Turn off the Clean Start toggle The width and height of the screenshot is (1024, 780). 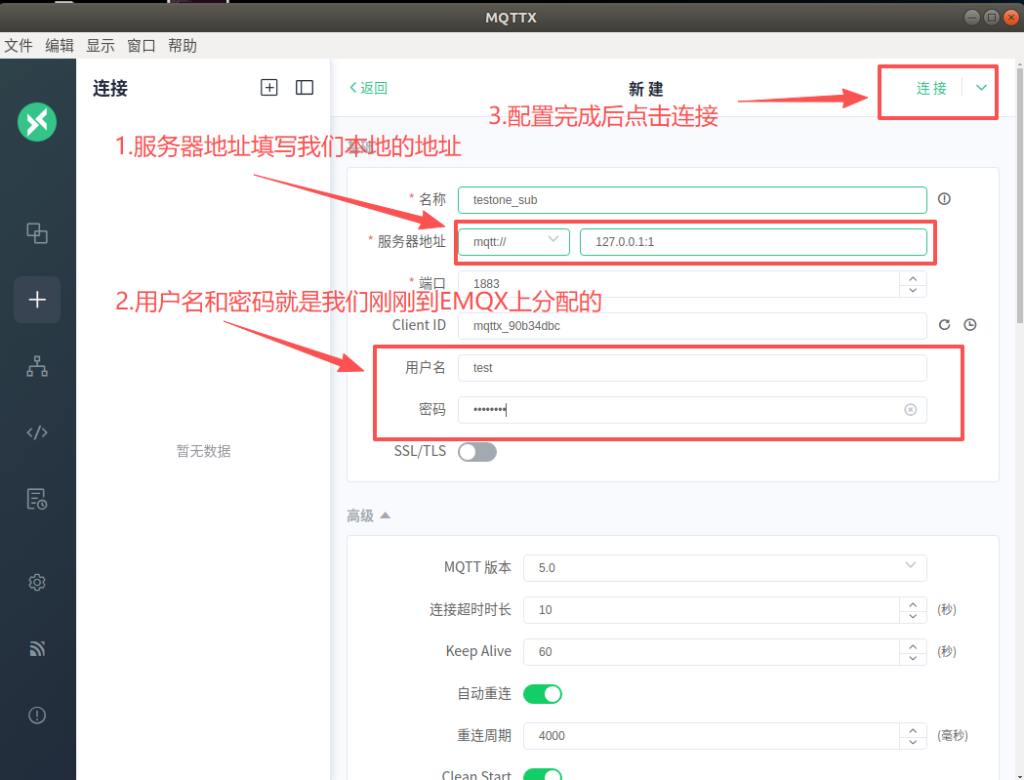coord(543,773)
